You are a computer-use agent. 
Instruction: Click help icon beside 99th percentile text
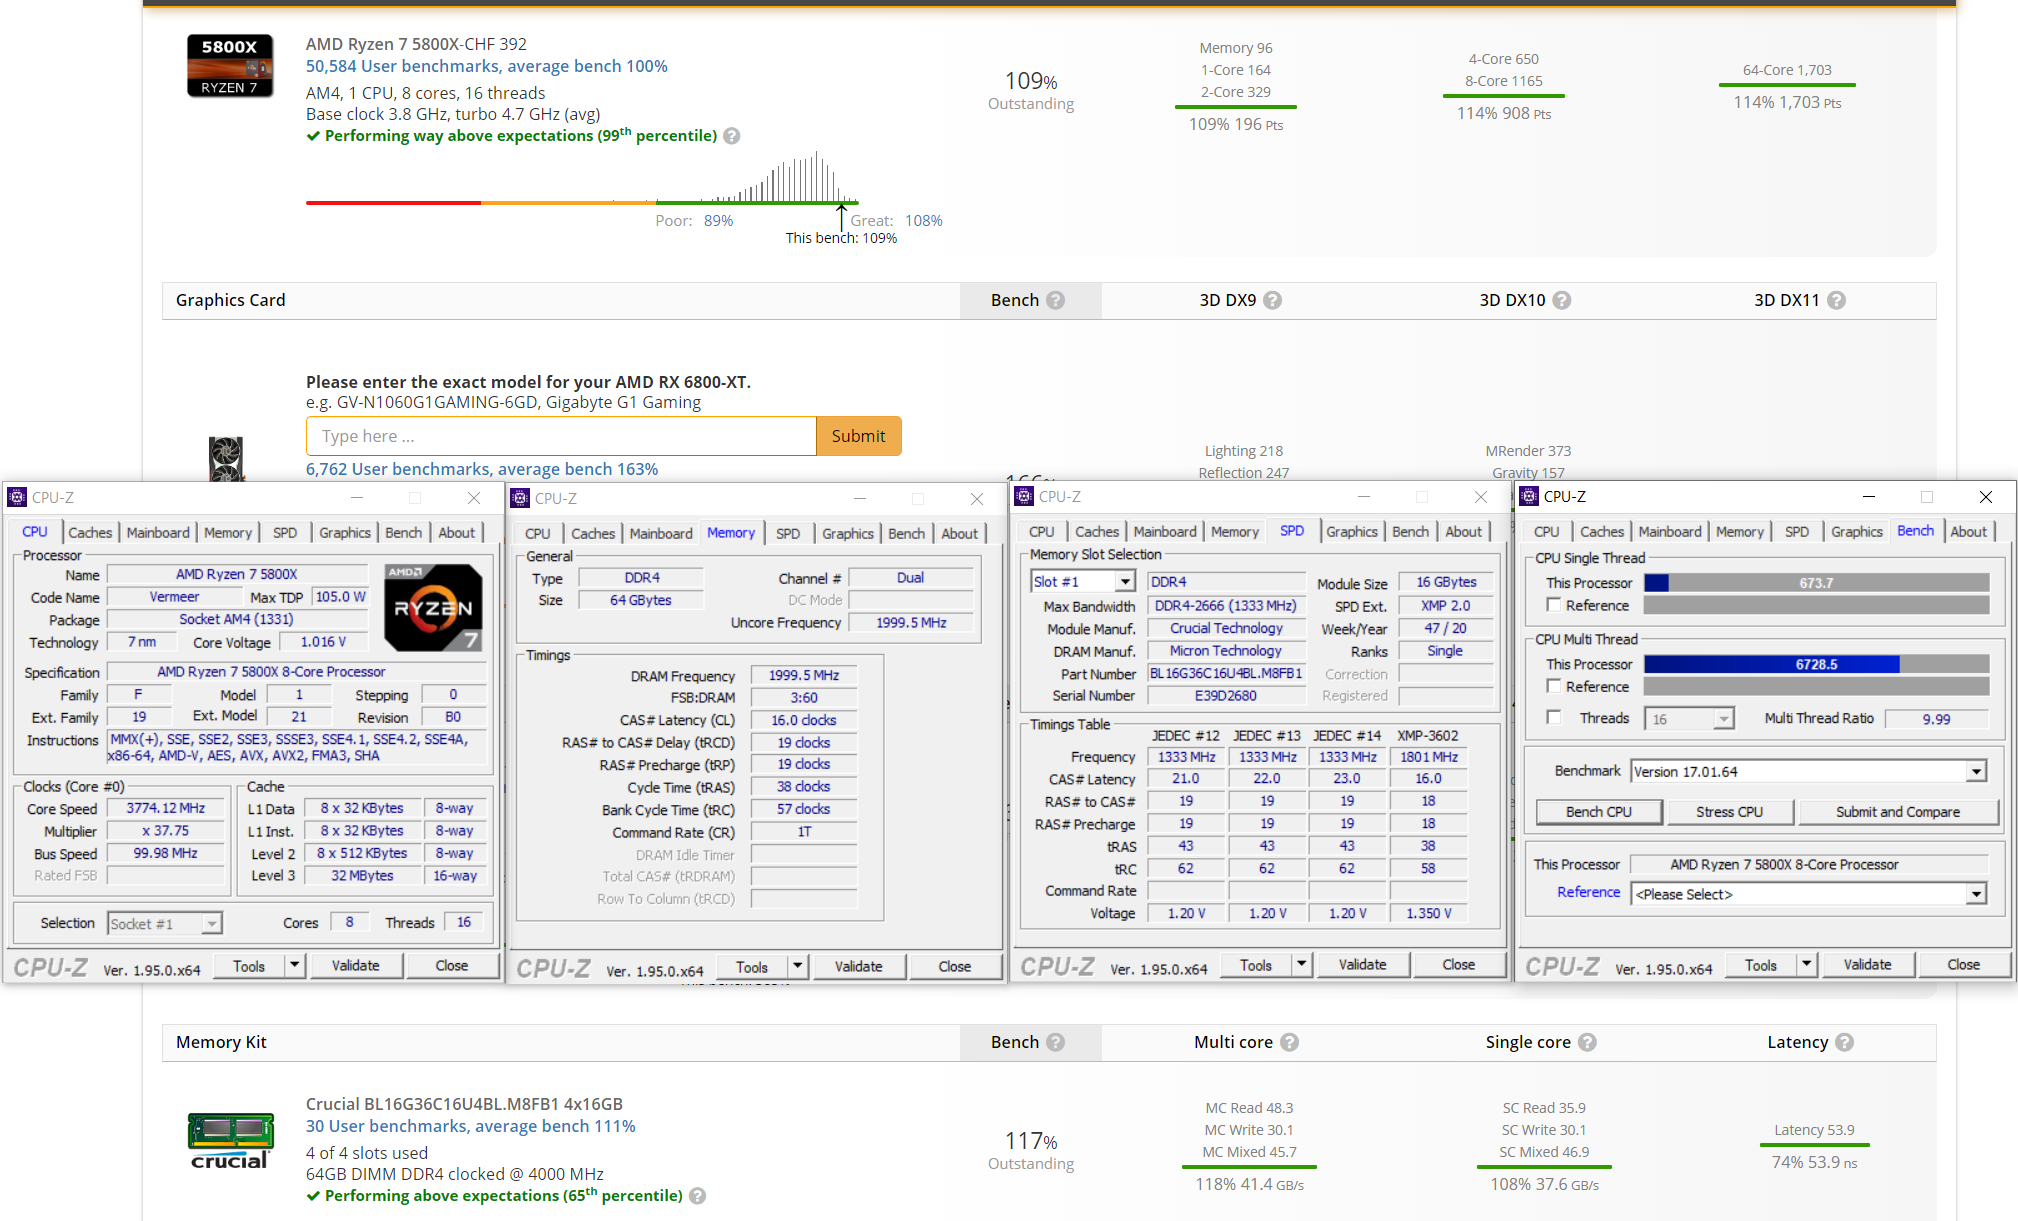coord(732,136)
